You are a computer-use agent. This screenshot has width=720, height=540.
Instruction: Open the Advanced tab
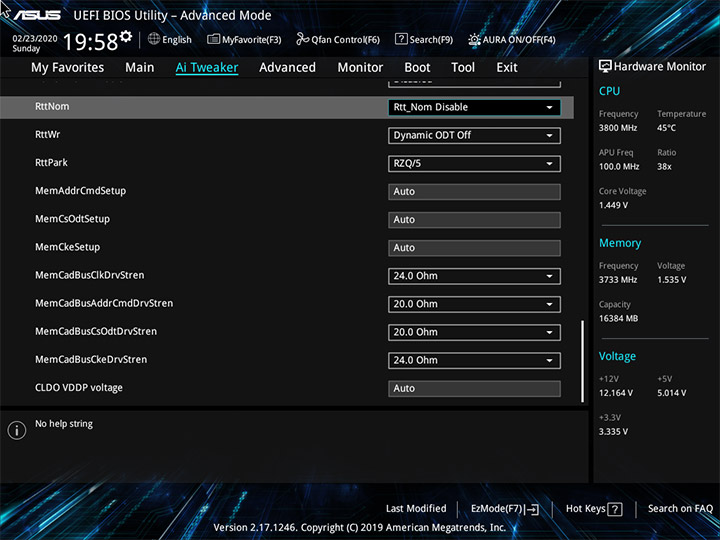point(287,68)
